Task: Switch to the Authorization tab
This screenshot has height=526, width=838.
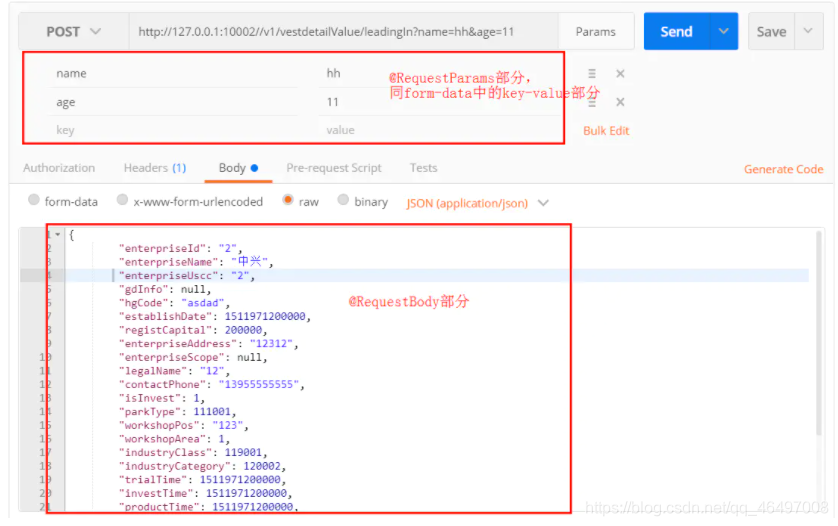Action: coord(59,168)
